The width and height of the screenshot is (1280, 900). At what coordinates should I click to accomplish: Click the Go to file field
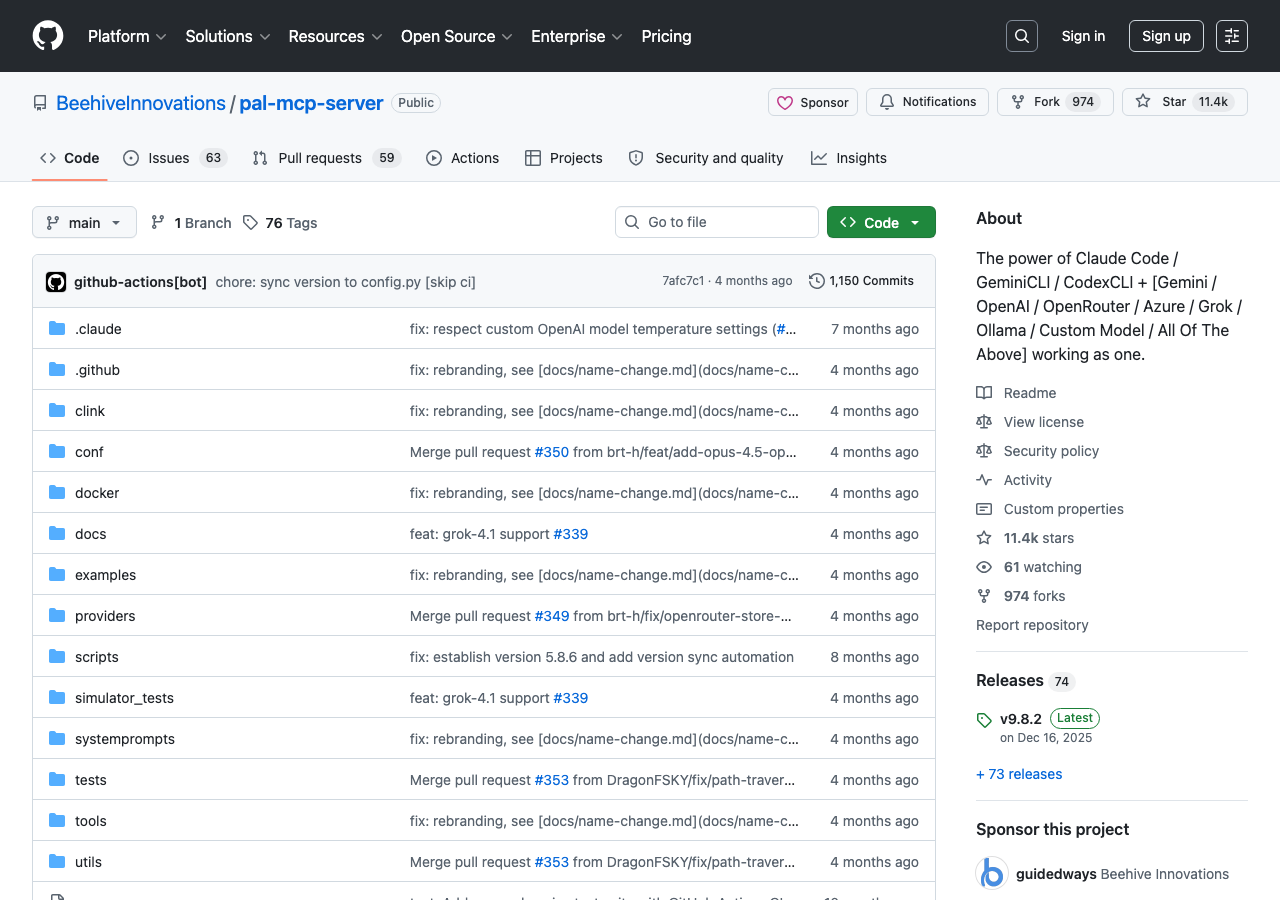tap(716, 222)
